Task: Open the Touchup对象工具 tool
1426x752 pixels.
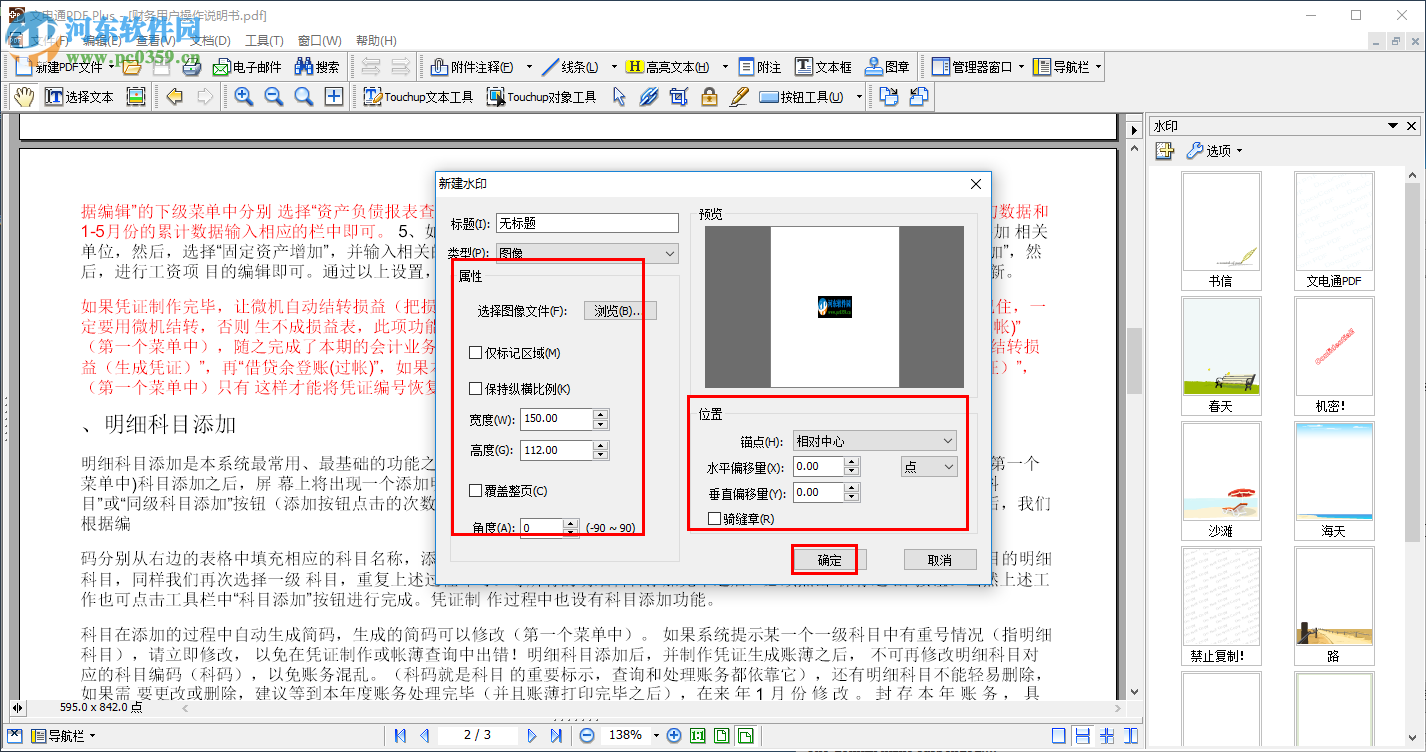Action: tap(541, 97)
